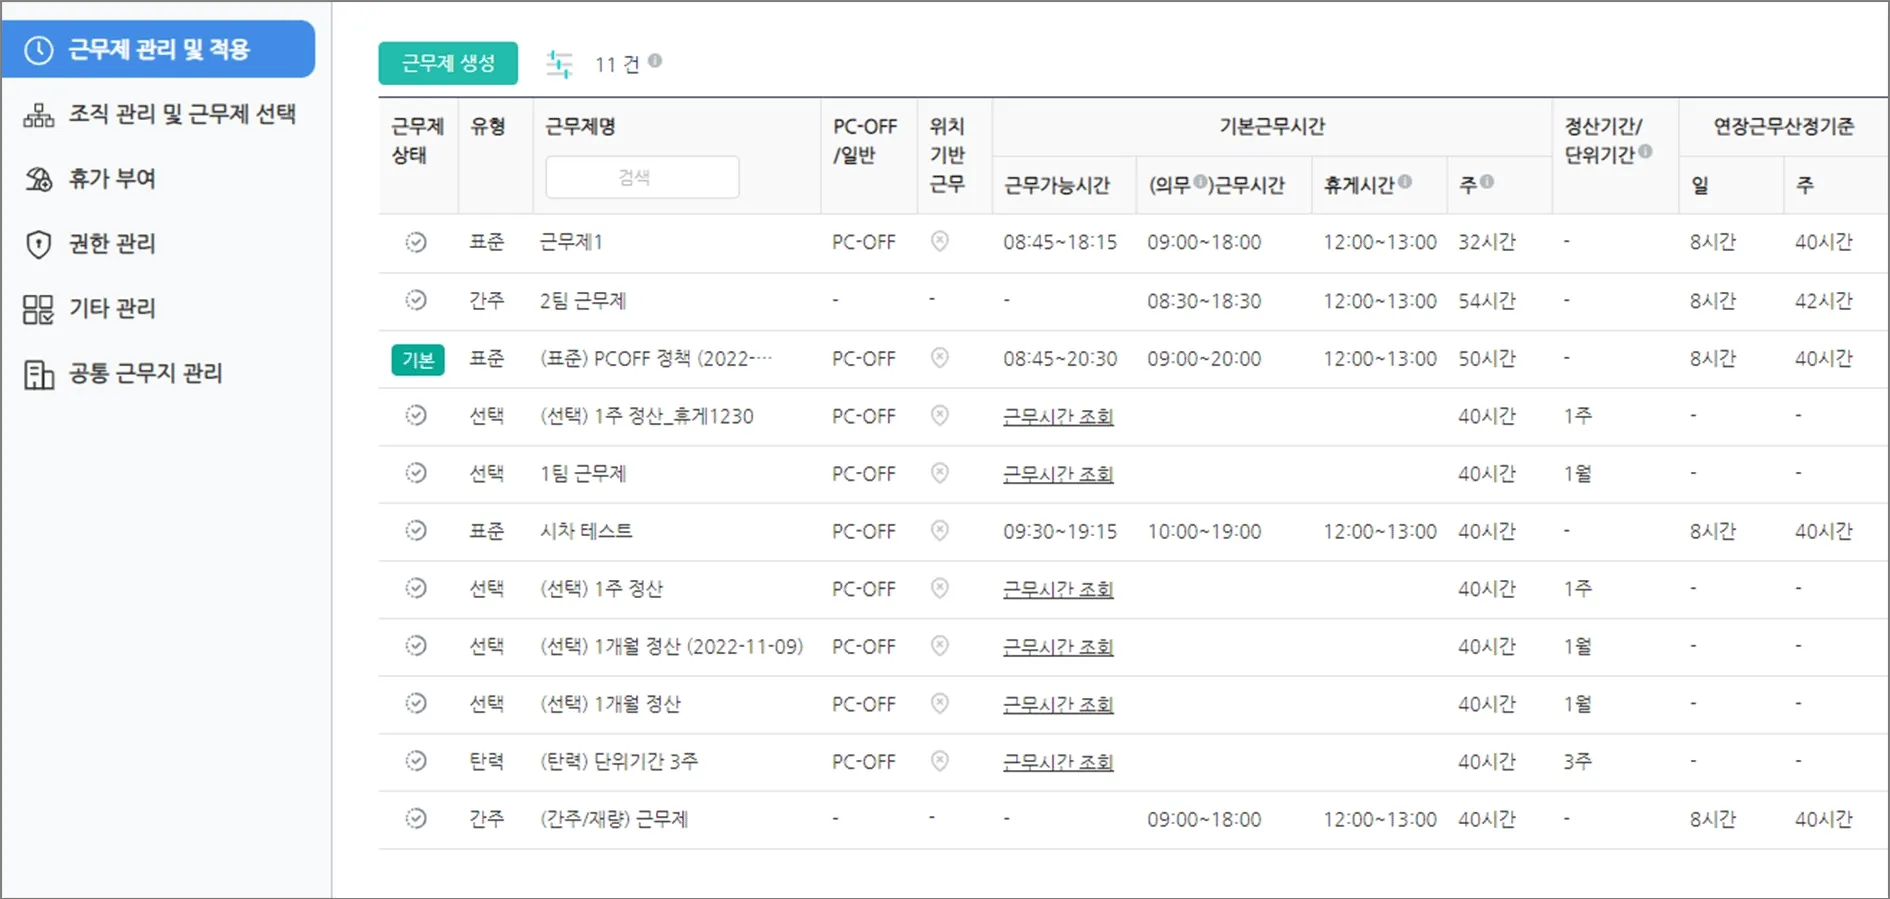Click the info icon beside 11 건
Screen dimensions: 1890x899
pos(655,61)
